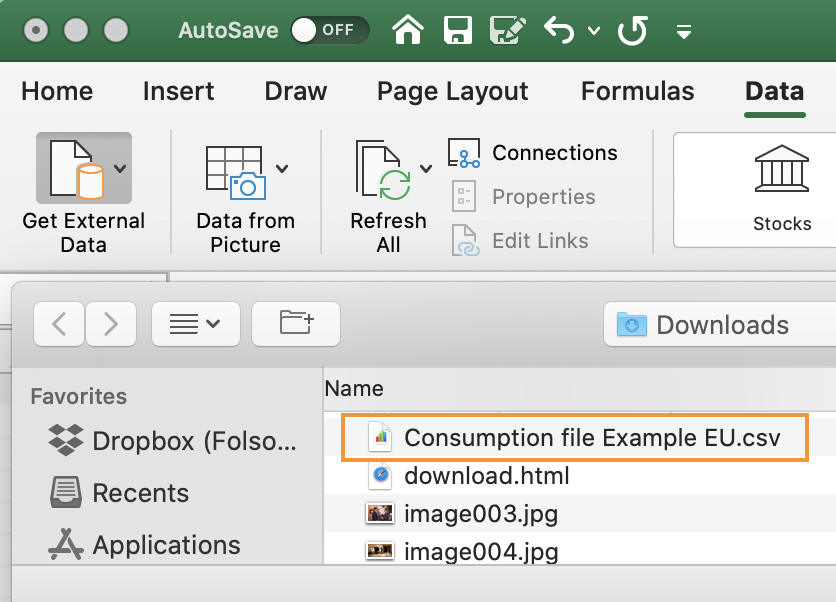
Task: Create a new folder in the dialog
Action: coord(295,324)
